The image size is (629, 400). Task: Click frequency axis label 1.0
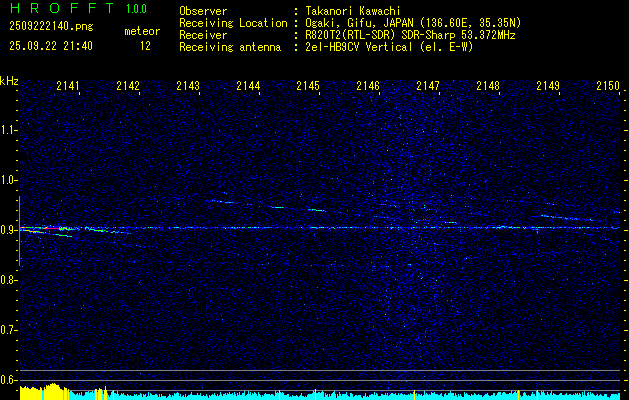(x=7, y=180)
